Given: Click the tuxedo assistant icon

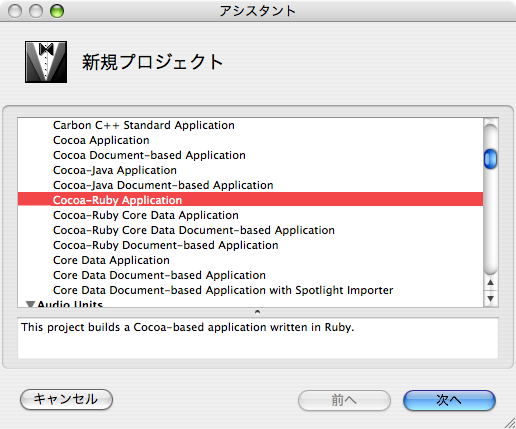Looking at the screenshot, I should (46, 62).
